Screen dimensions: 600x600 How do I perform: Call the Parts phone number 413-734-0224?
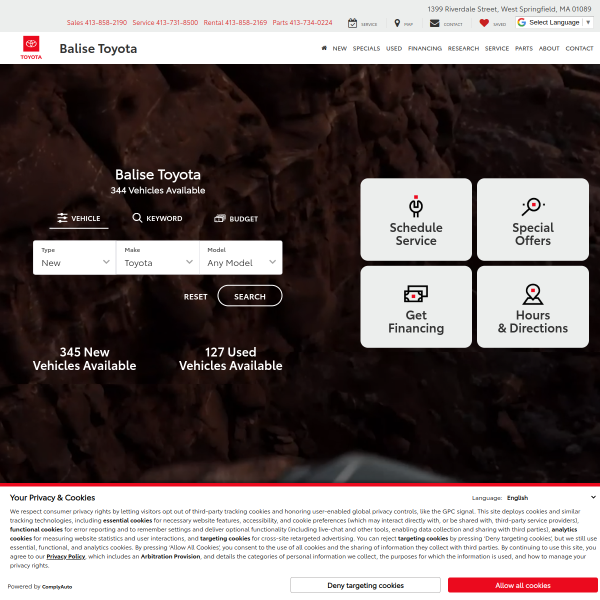[302, 23]
